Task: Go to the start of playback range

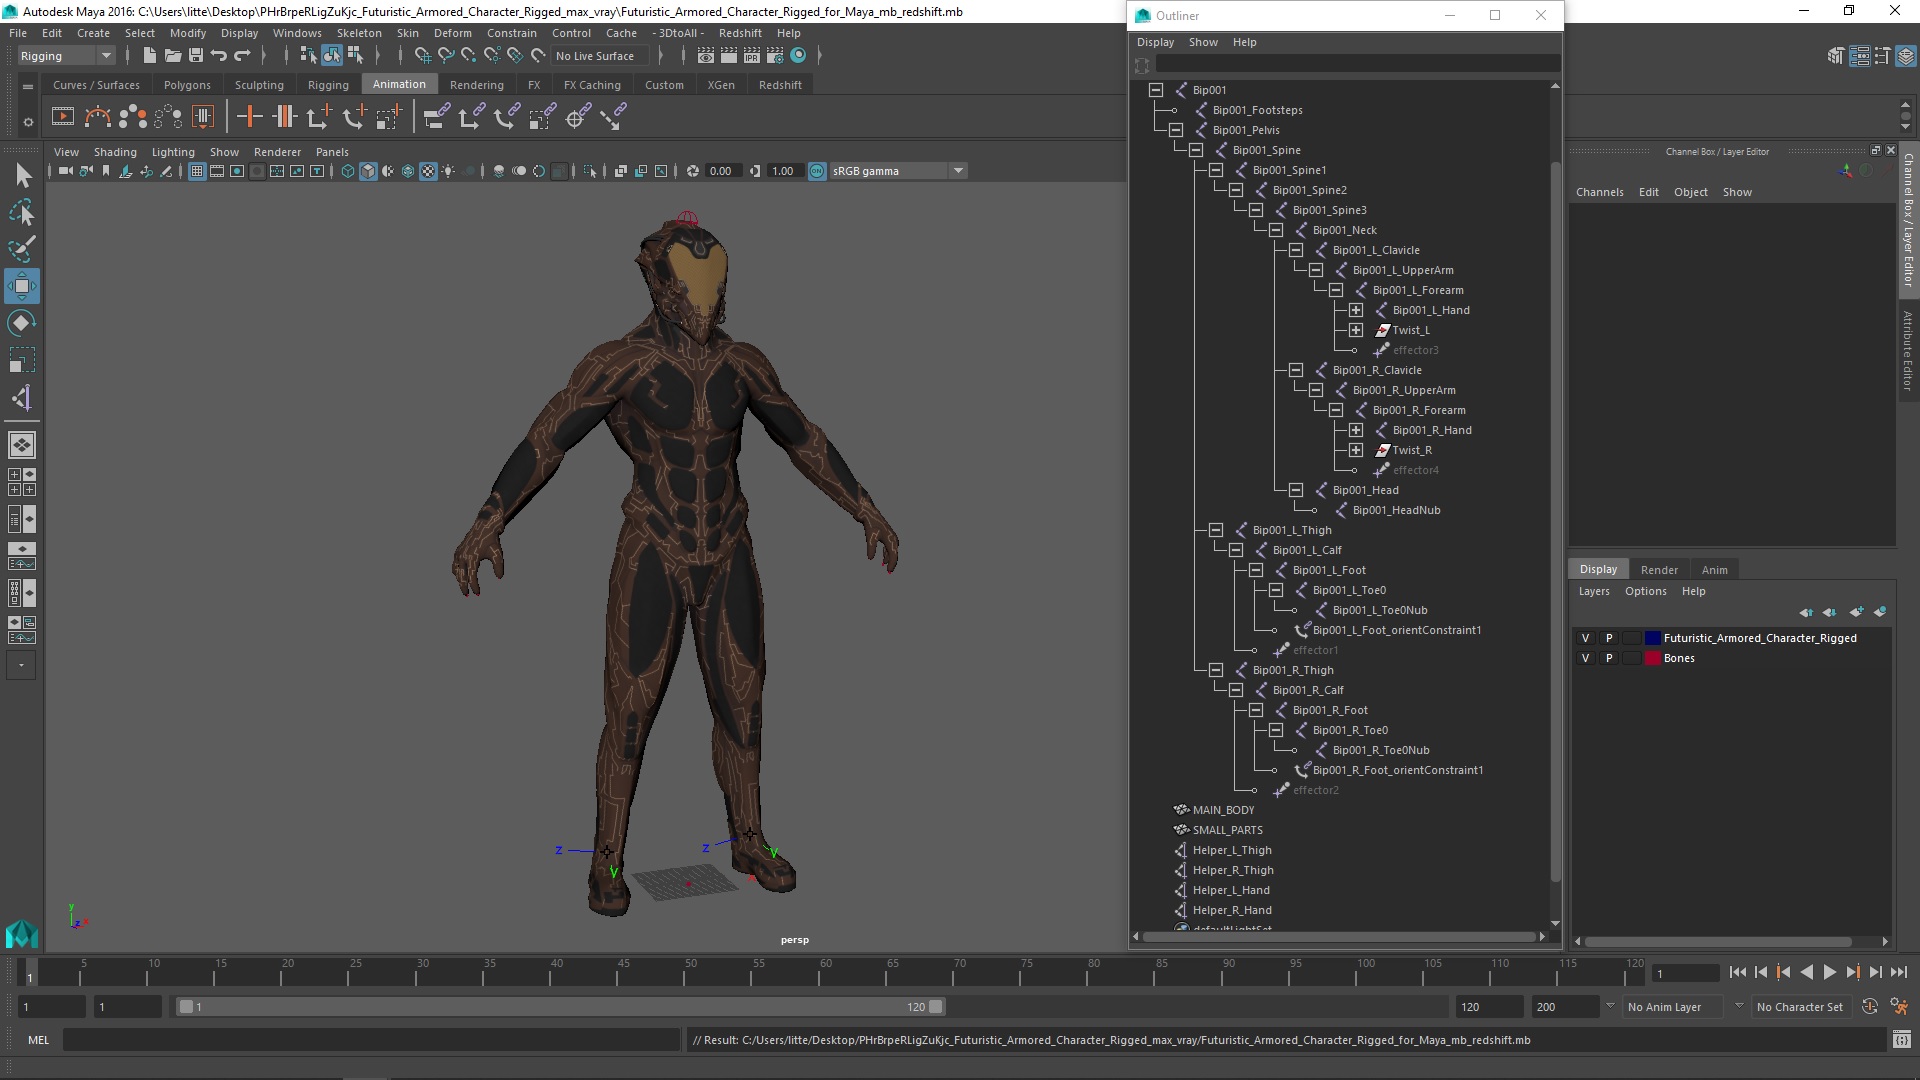Action: 1737,972
